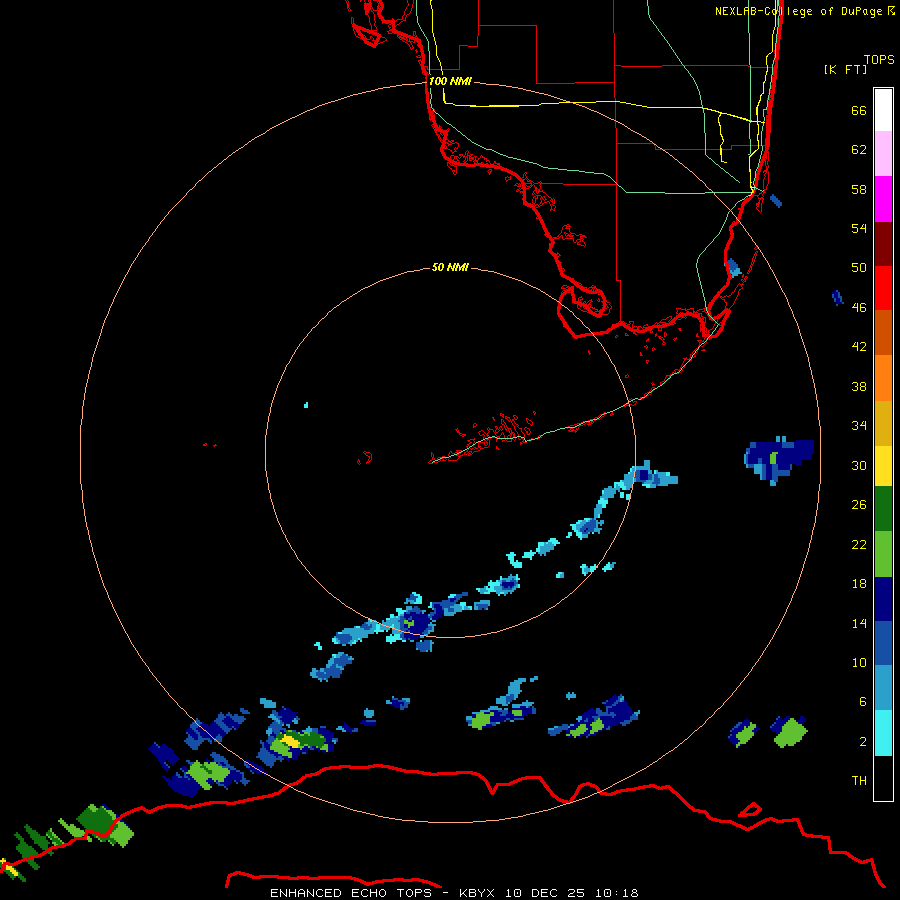Click the "KBYX" radar site identifier
This screenshot has height=900, width=900.
point(476,893)
